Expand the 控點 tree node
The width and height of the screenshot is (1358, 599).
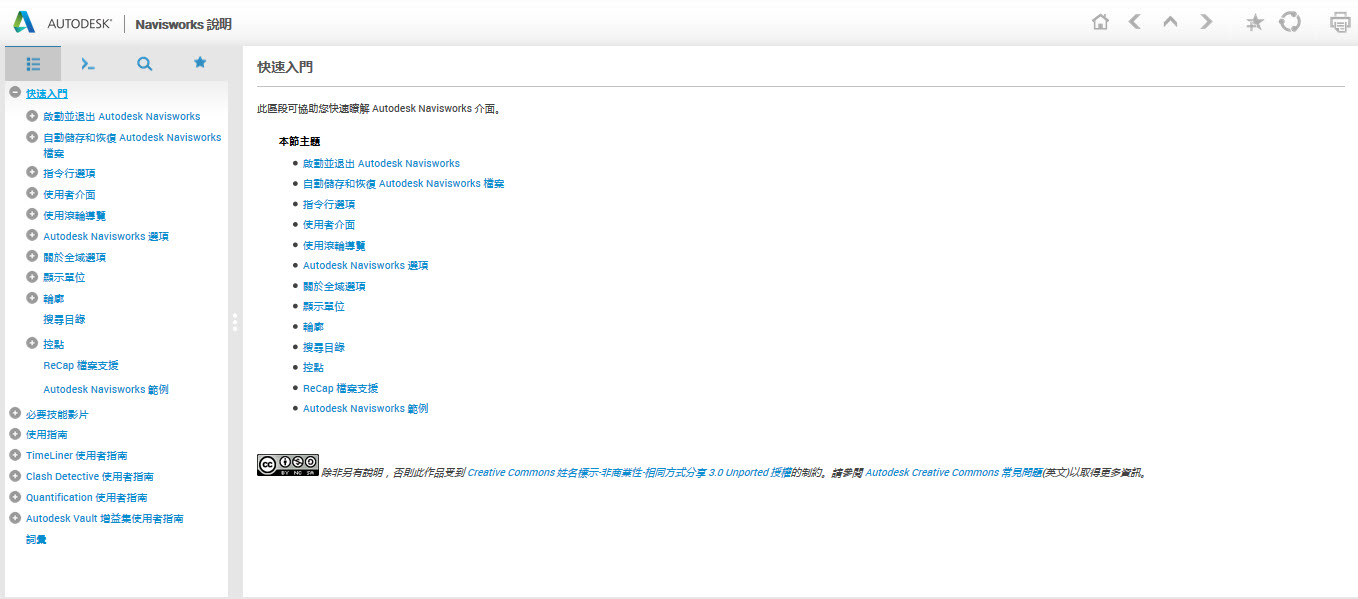pos(32,343)
